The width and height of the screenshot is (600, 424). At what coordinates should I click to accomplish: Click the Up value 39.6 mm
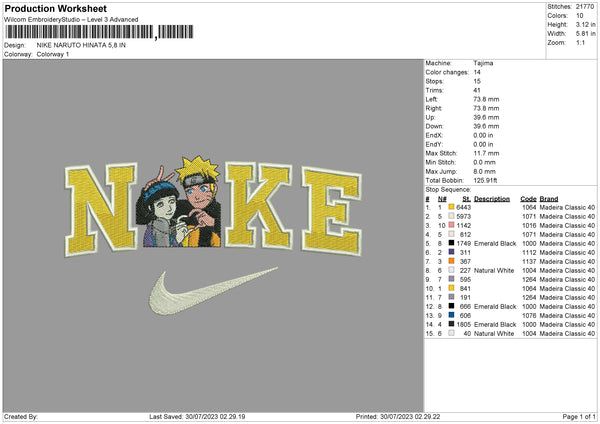486,117
